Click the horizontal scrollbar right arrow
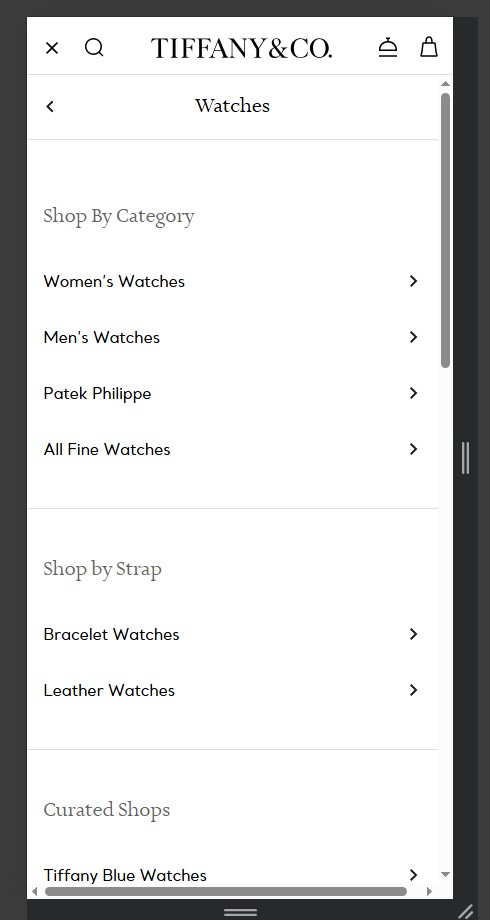490x920 pixels. pos(429,891)
